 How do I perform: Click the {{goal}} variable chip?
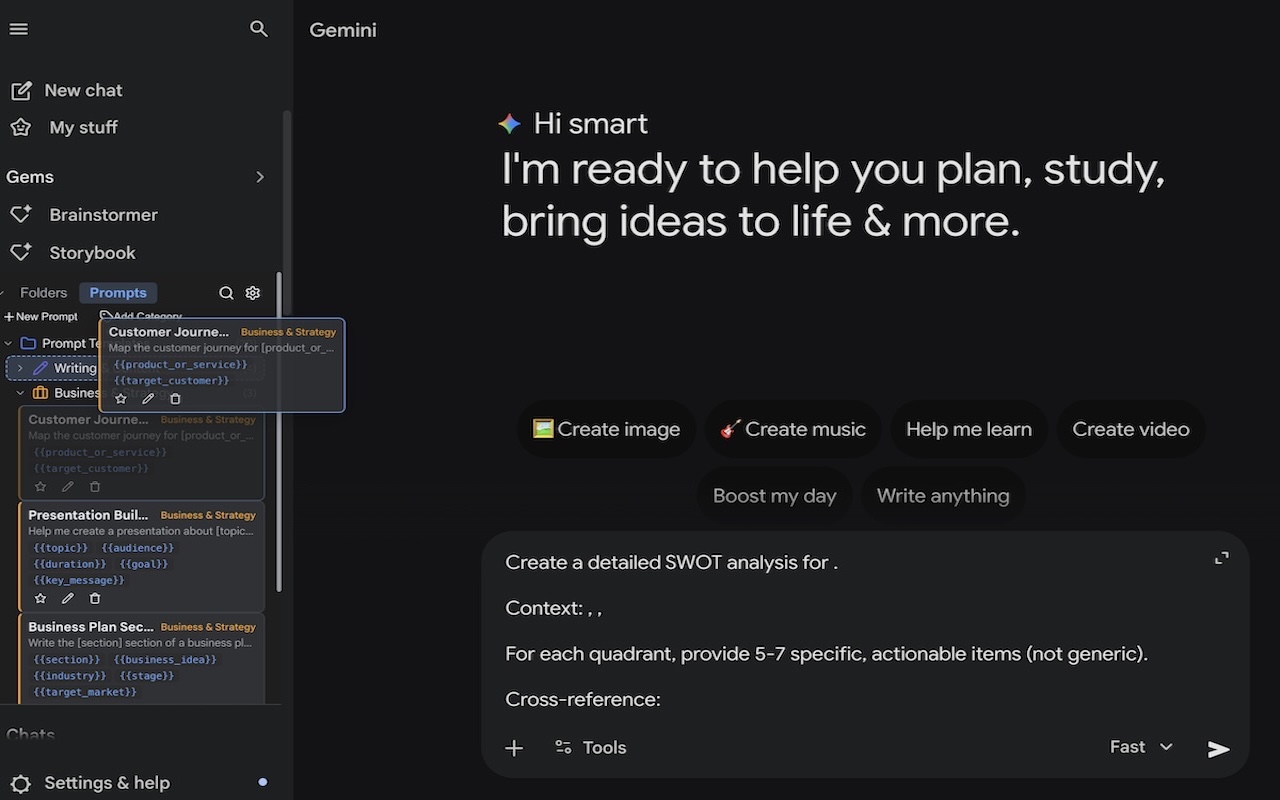tap(144, 564)
